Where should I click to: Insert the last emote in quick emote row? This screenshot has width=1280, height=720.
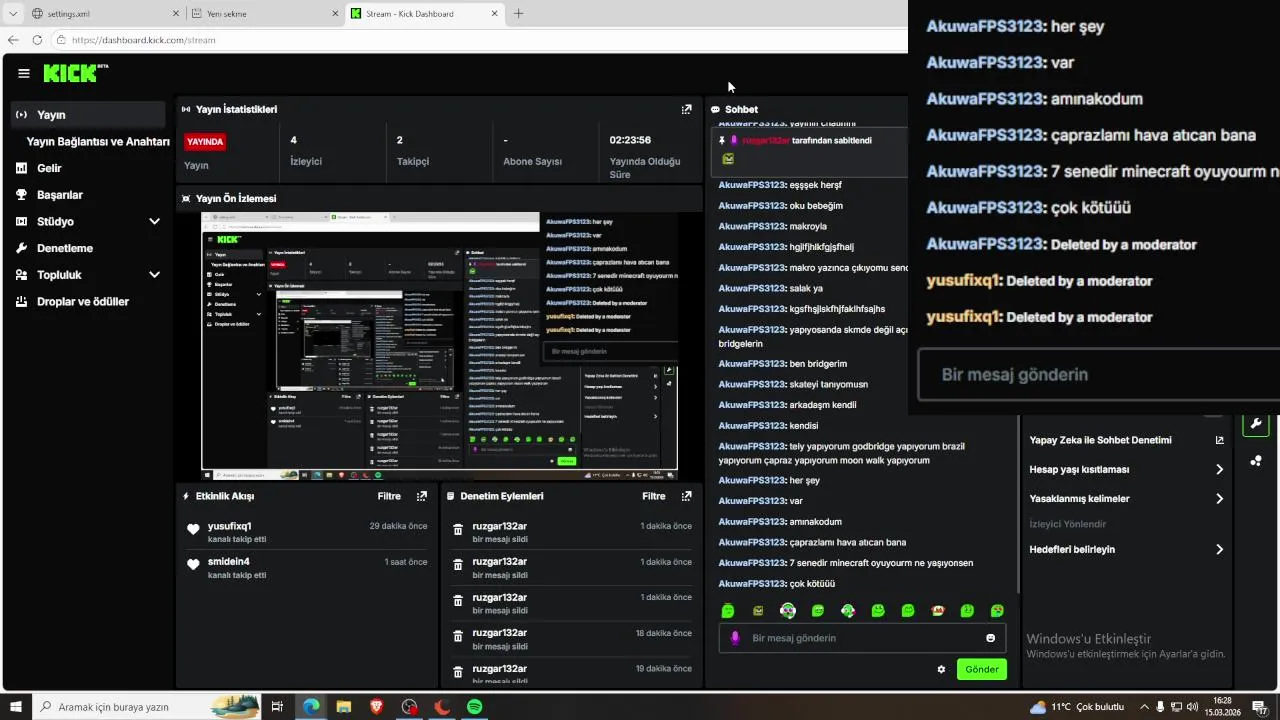pos(997,611)
